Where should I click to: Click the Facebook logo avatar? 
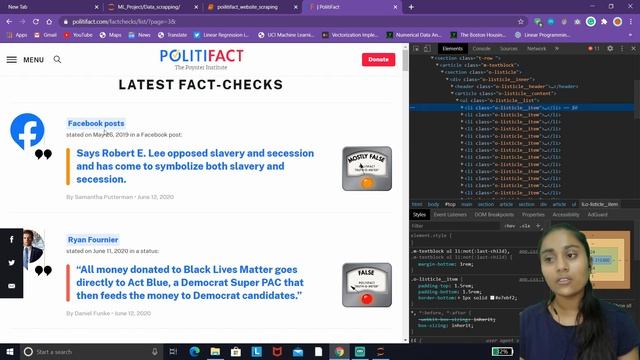coord(27,131)
